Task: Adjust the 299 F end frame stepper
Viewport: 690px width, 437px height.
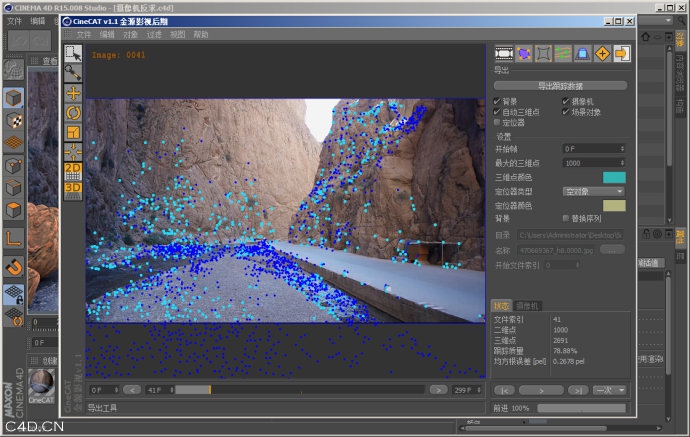Action: 479,390
